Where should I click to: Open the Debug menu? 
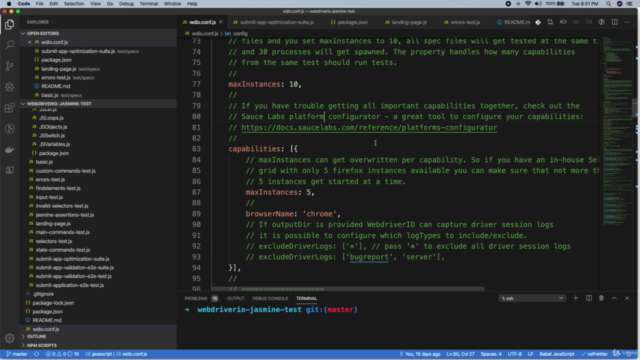point(126,4)
